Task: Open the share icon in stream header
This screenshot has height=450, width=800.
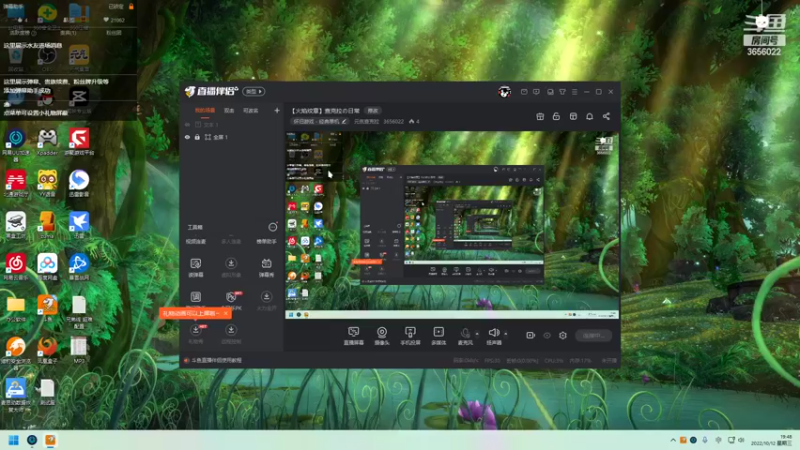Action: click(x=606, y=116)
